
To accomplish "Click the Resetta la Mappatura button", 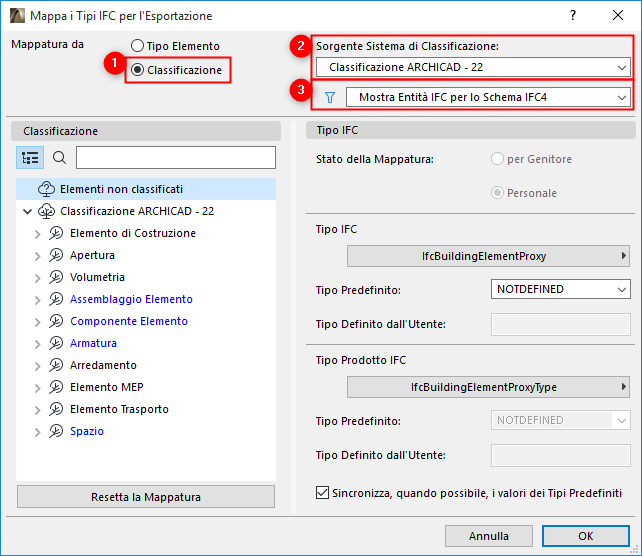I will [x=146, y=497].
